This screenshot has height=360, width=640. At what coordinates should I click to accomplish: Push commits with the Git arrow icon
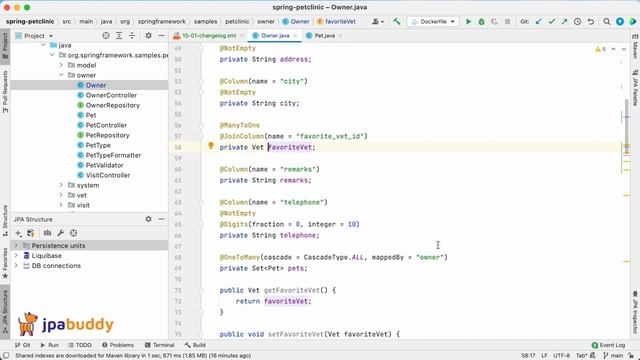pos(564,21)
